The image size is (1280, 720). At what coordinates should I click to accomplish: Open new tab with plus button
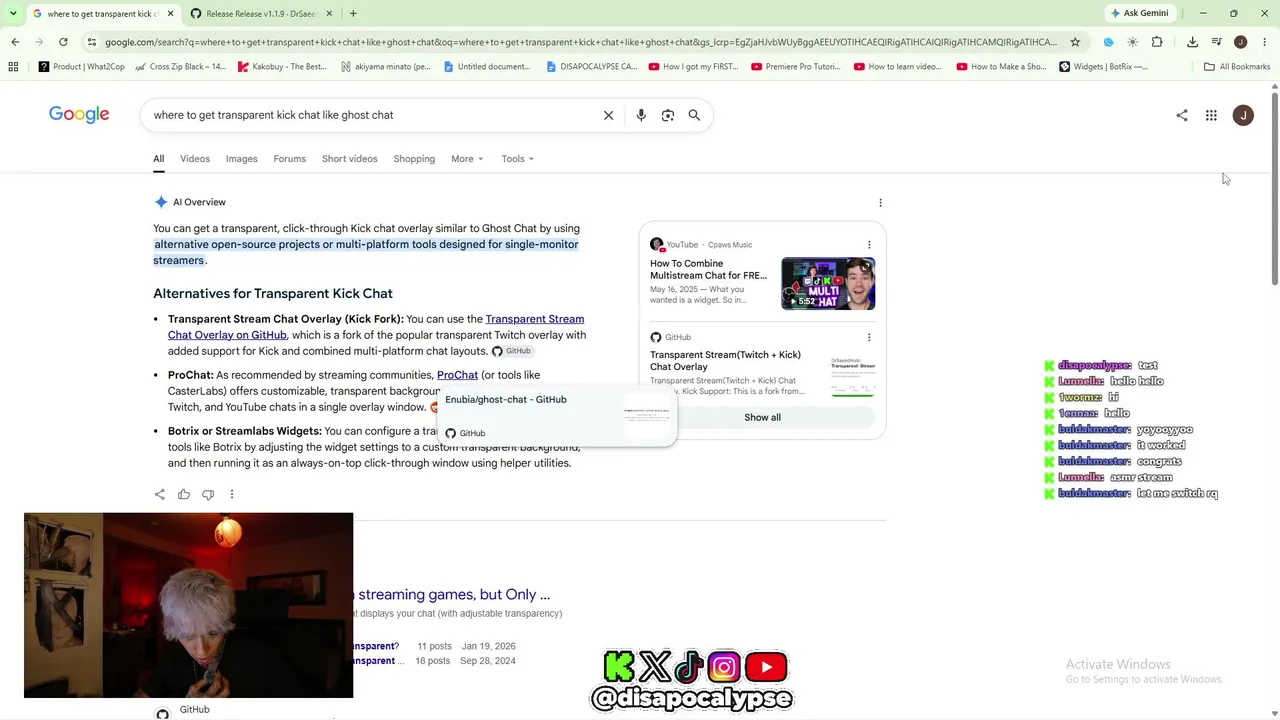point(353,13)
